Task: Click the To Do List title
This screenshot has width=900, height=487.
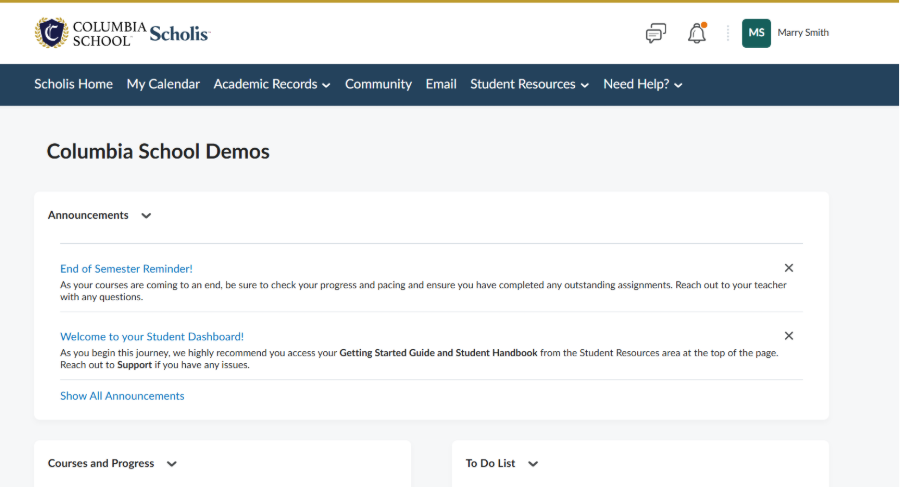Action: coord(490,463)
